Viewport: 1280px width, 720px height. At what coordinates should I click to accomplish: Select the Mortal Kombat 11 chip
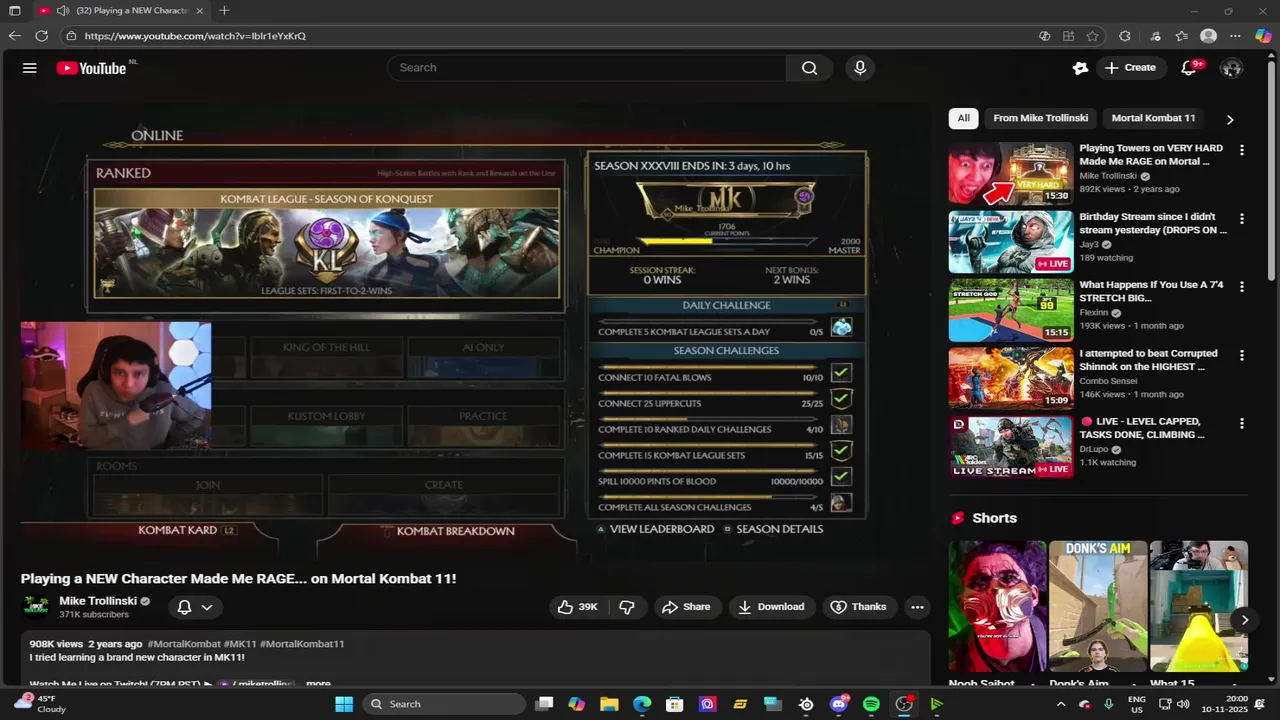click(1153, 118)
